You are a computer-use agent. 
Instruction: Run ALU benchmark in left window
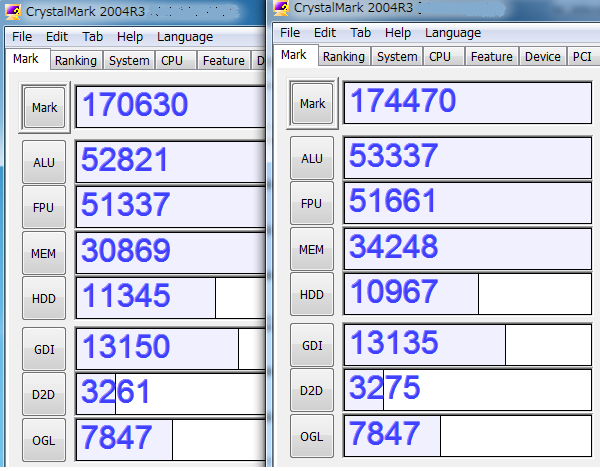click(x=44, y=162)
